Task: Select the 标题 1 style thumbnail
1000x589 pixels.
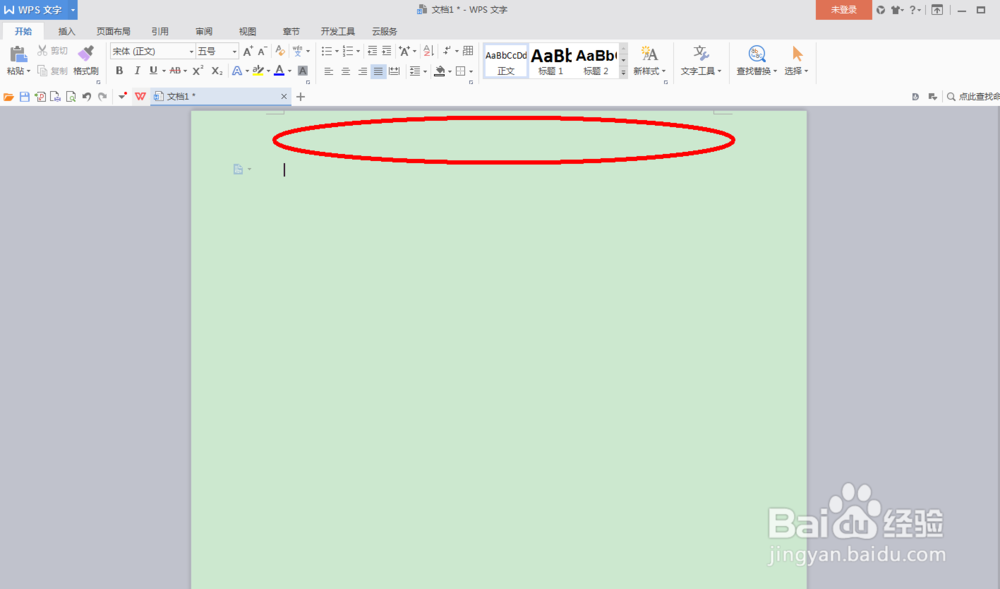Action: tap(550, 61)
